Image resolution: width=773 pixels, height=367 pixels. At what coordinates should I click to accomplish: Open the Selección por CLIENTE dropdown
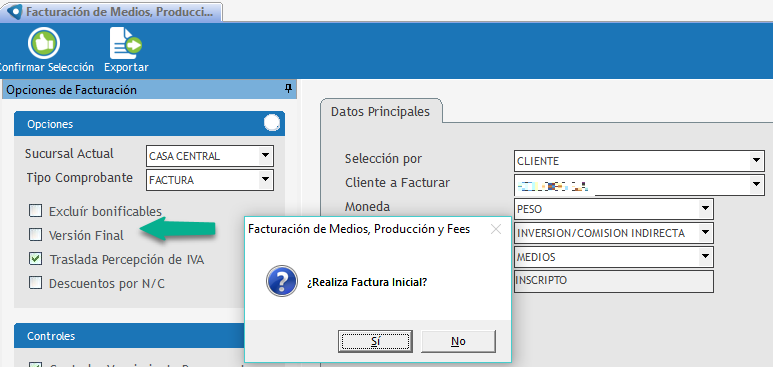click(756, 161)
